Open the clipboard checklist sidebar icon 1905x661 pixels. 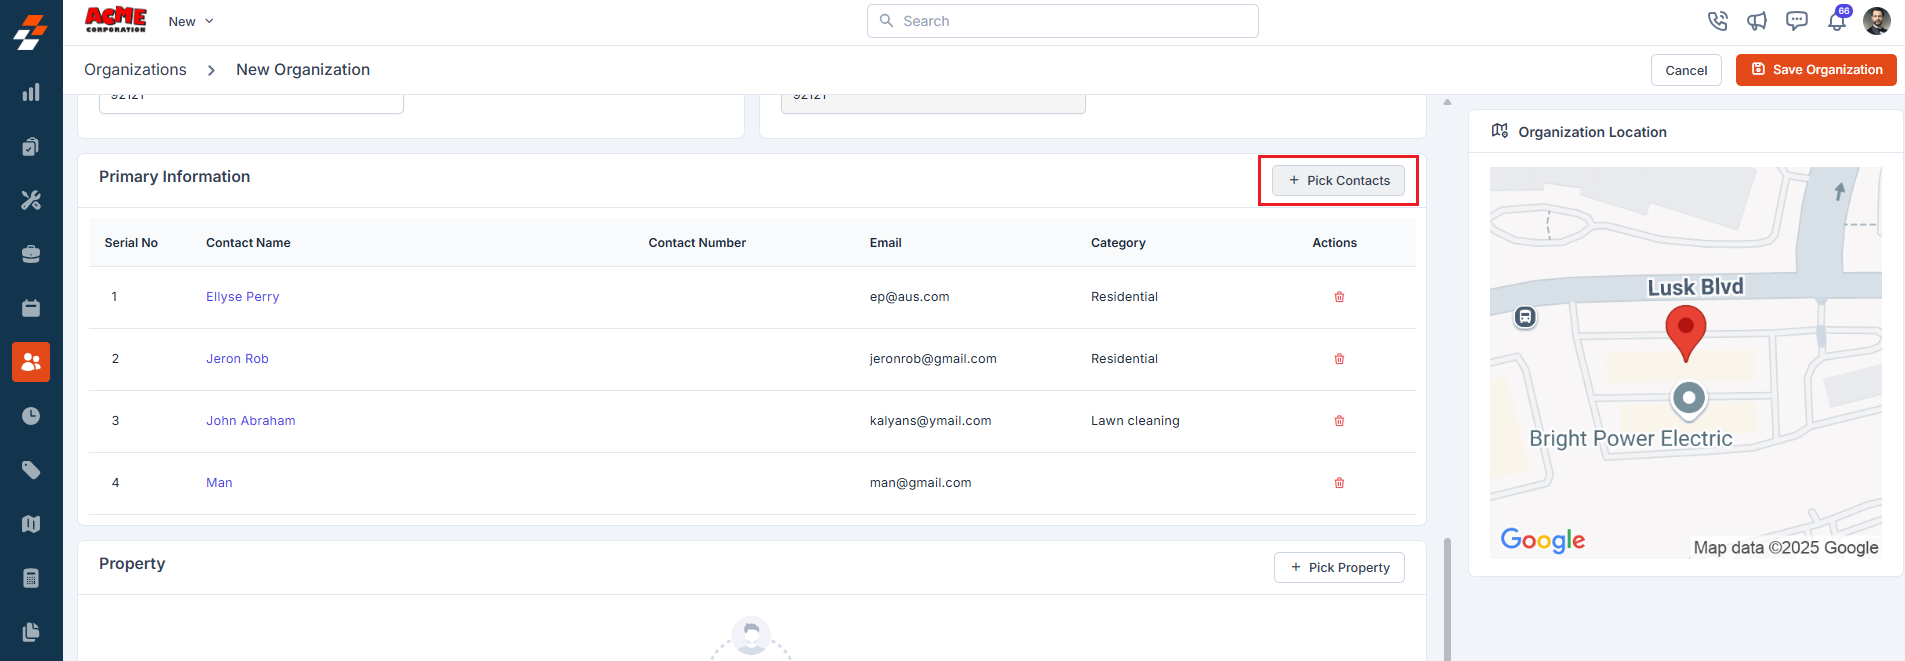point(31,146)
